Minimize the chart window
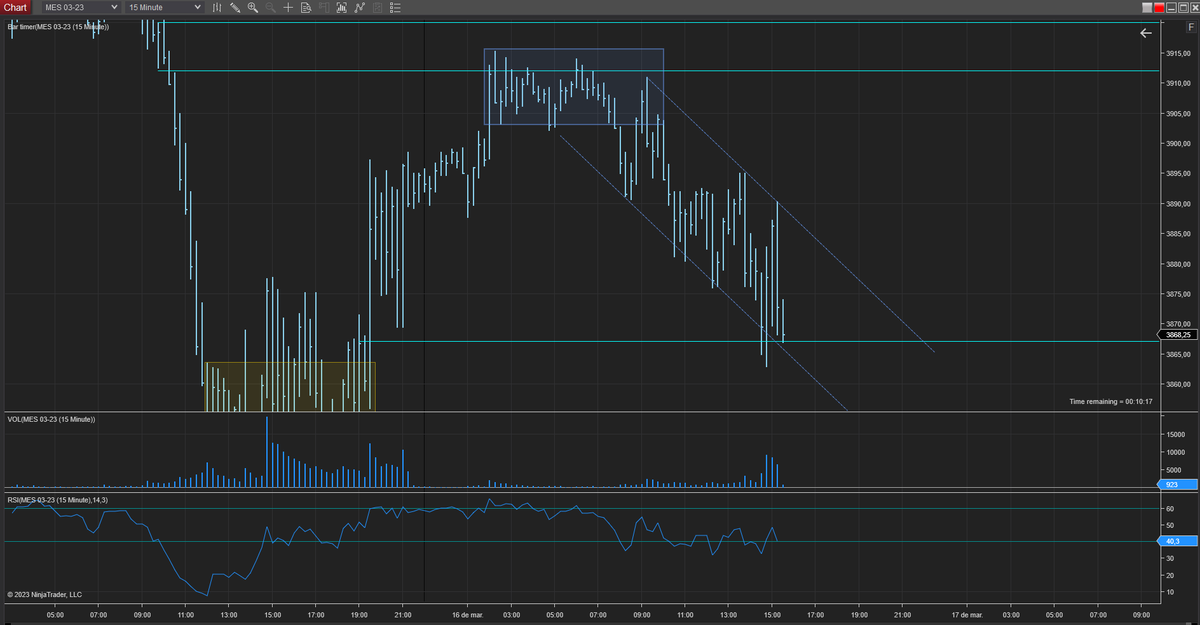Screen dimensions: 1200x625 [x=1171, y=7]
